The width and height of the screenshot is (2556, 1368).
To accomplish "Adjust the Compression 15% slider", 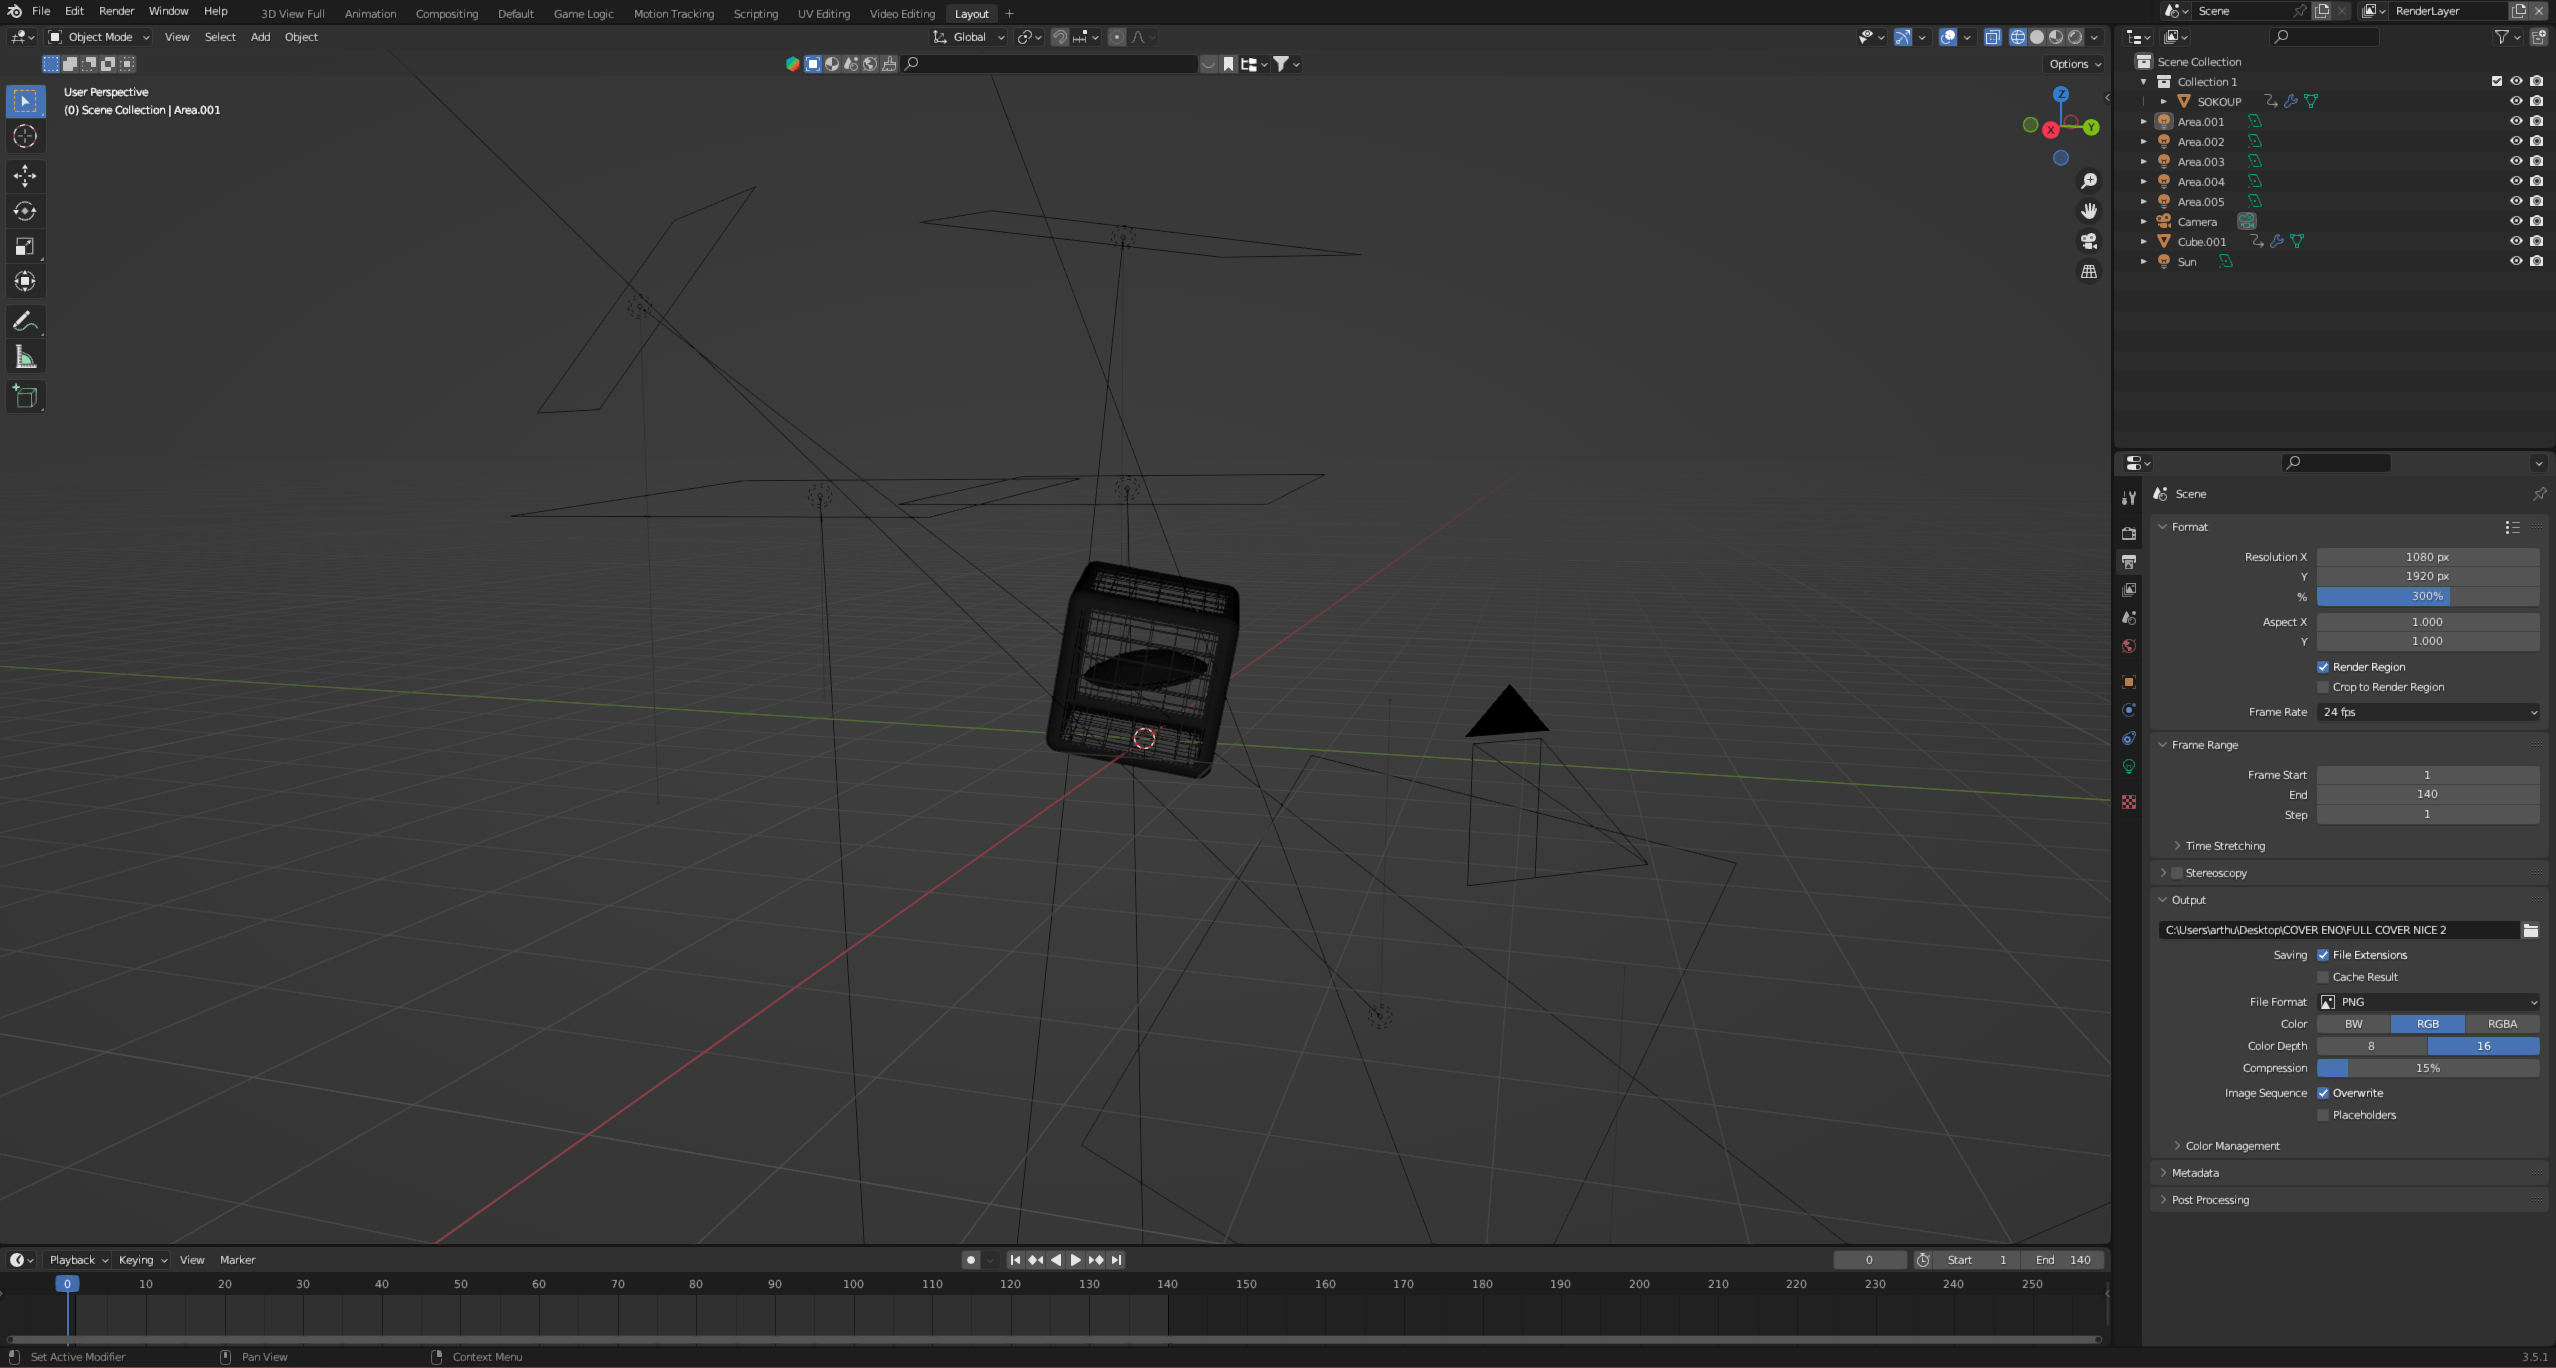I will pos(2428,1068).
